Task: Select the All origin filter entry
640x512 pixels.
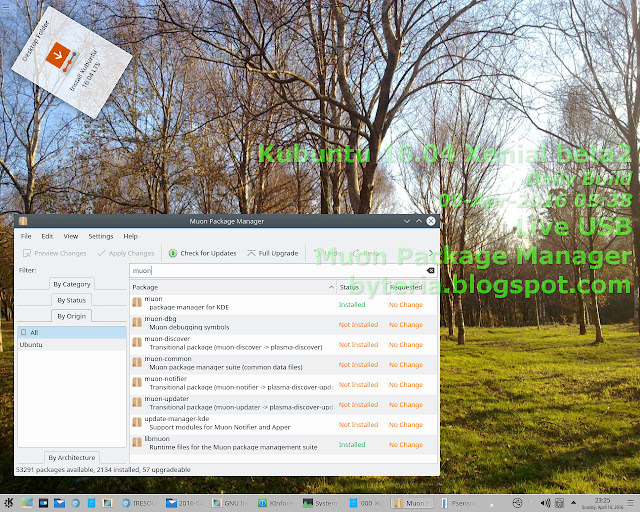Action: coord(72,332)
